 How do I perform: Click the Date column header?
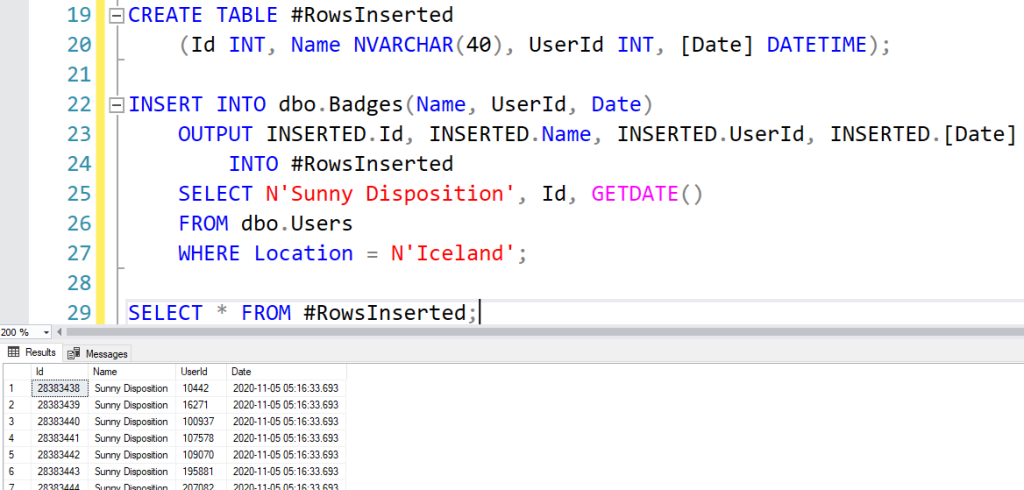(x=243, y=371)
